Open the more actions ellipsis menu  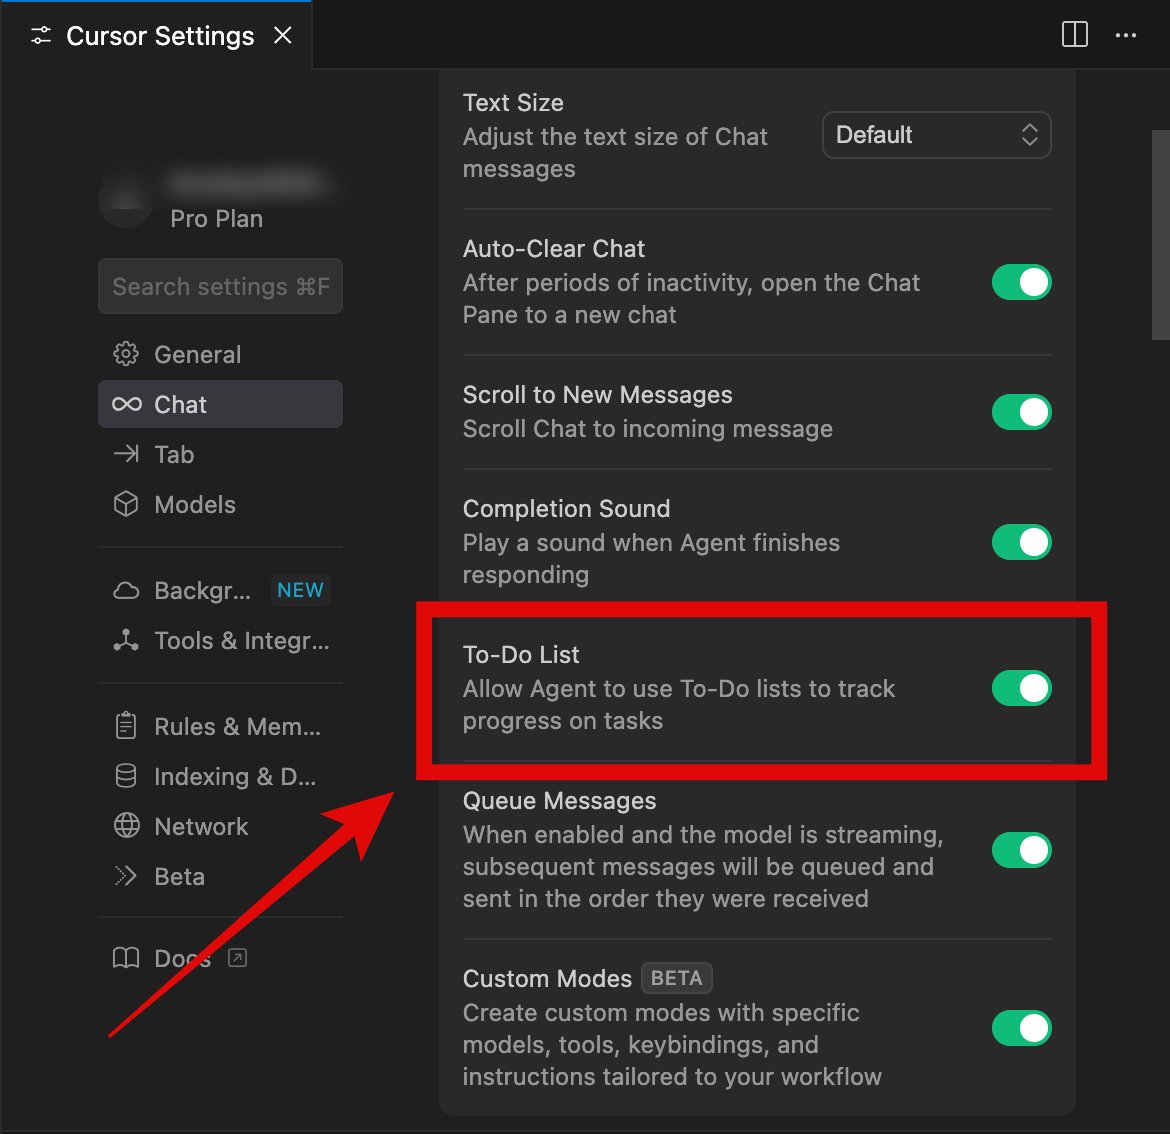tap(1125, 35)
